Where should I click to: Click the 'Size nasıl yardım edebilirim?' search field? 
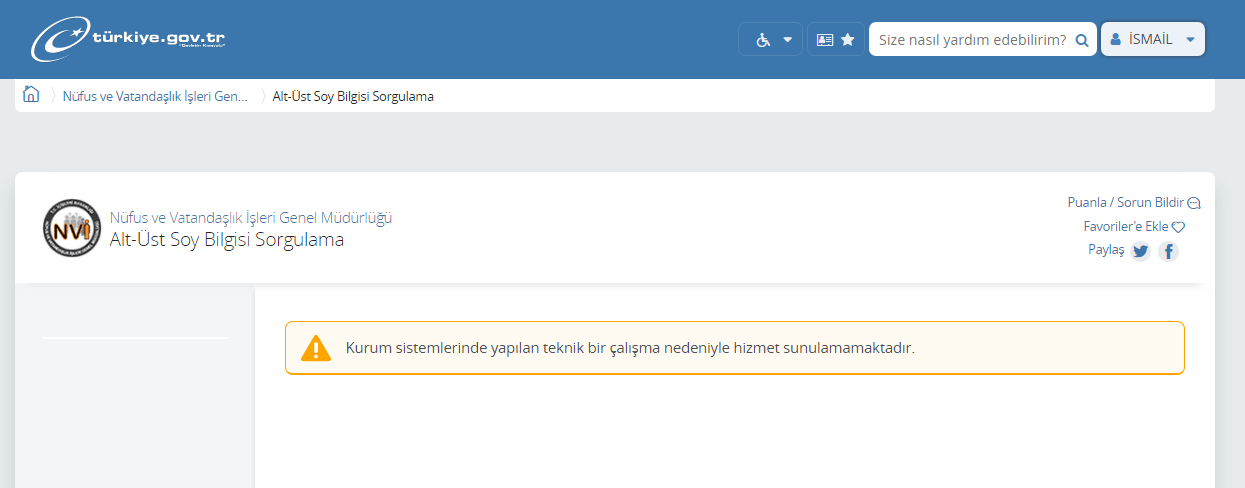tap(970, 40)
